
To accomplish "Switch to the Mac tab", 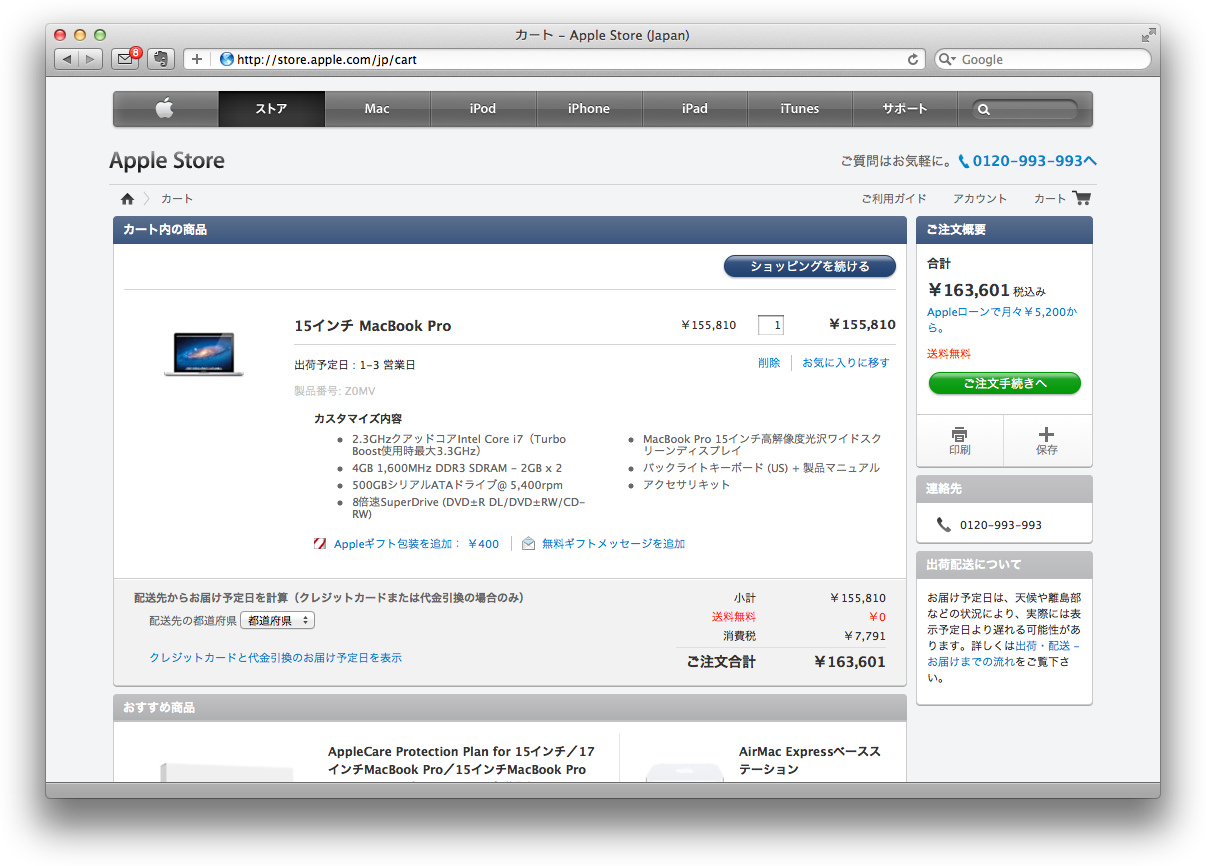I will coord(377,109).
